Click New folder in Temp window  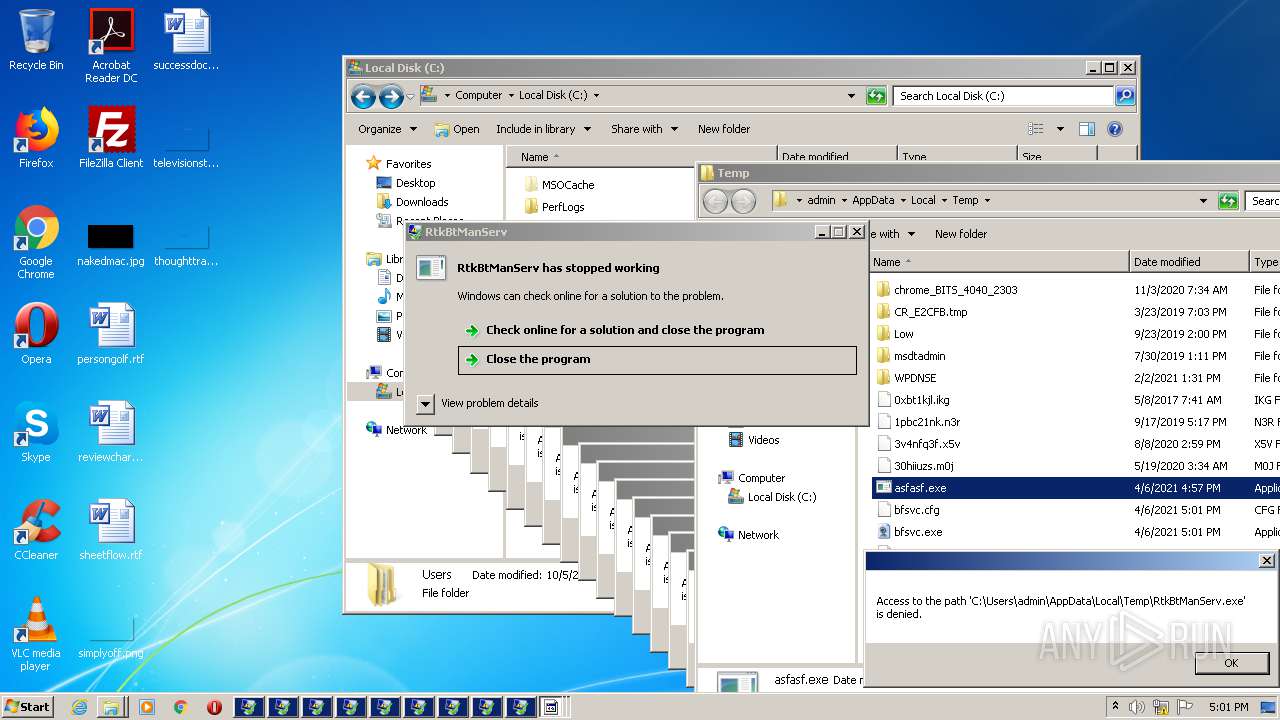(x=961, y=234)
